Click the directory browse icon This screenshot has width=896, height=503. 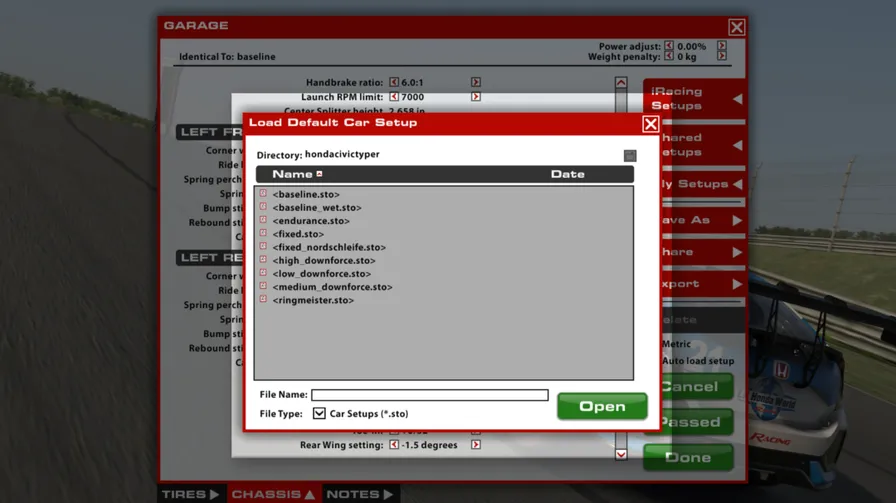click(x=630, y=155)
